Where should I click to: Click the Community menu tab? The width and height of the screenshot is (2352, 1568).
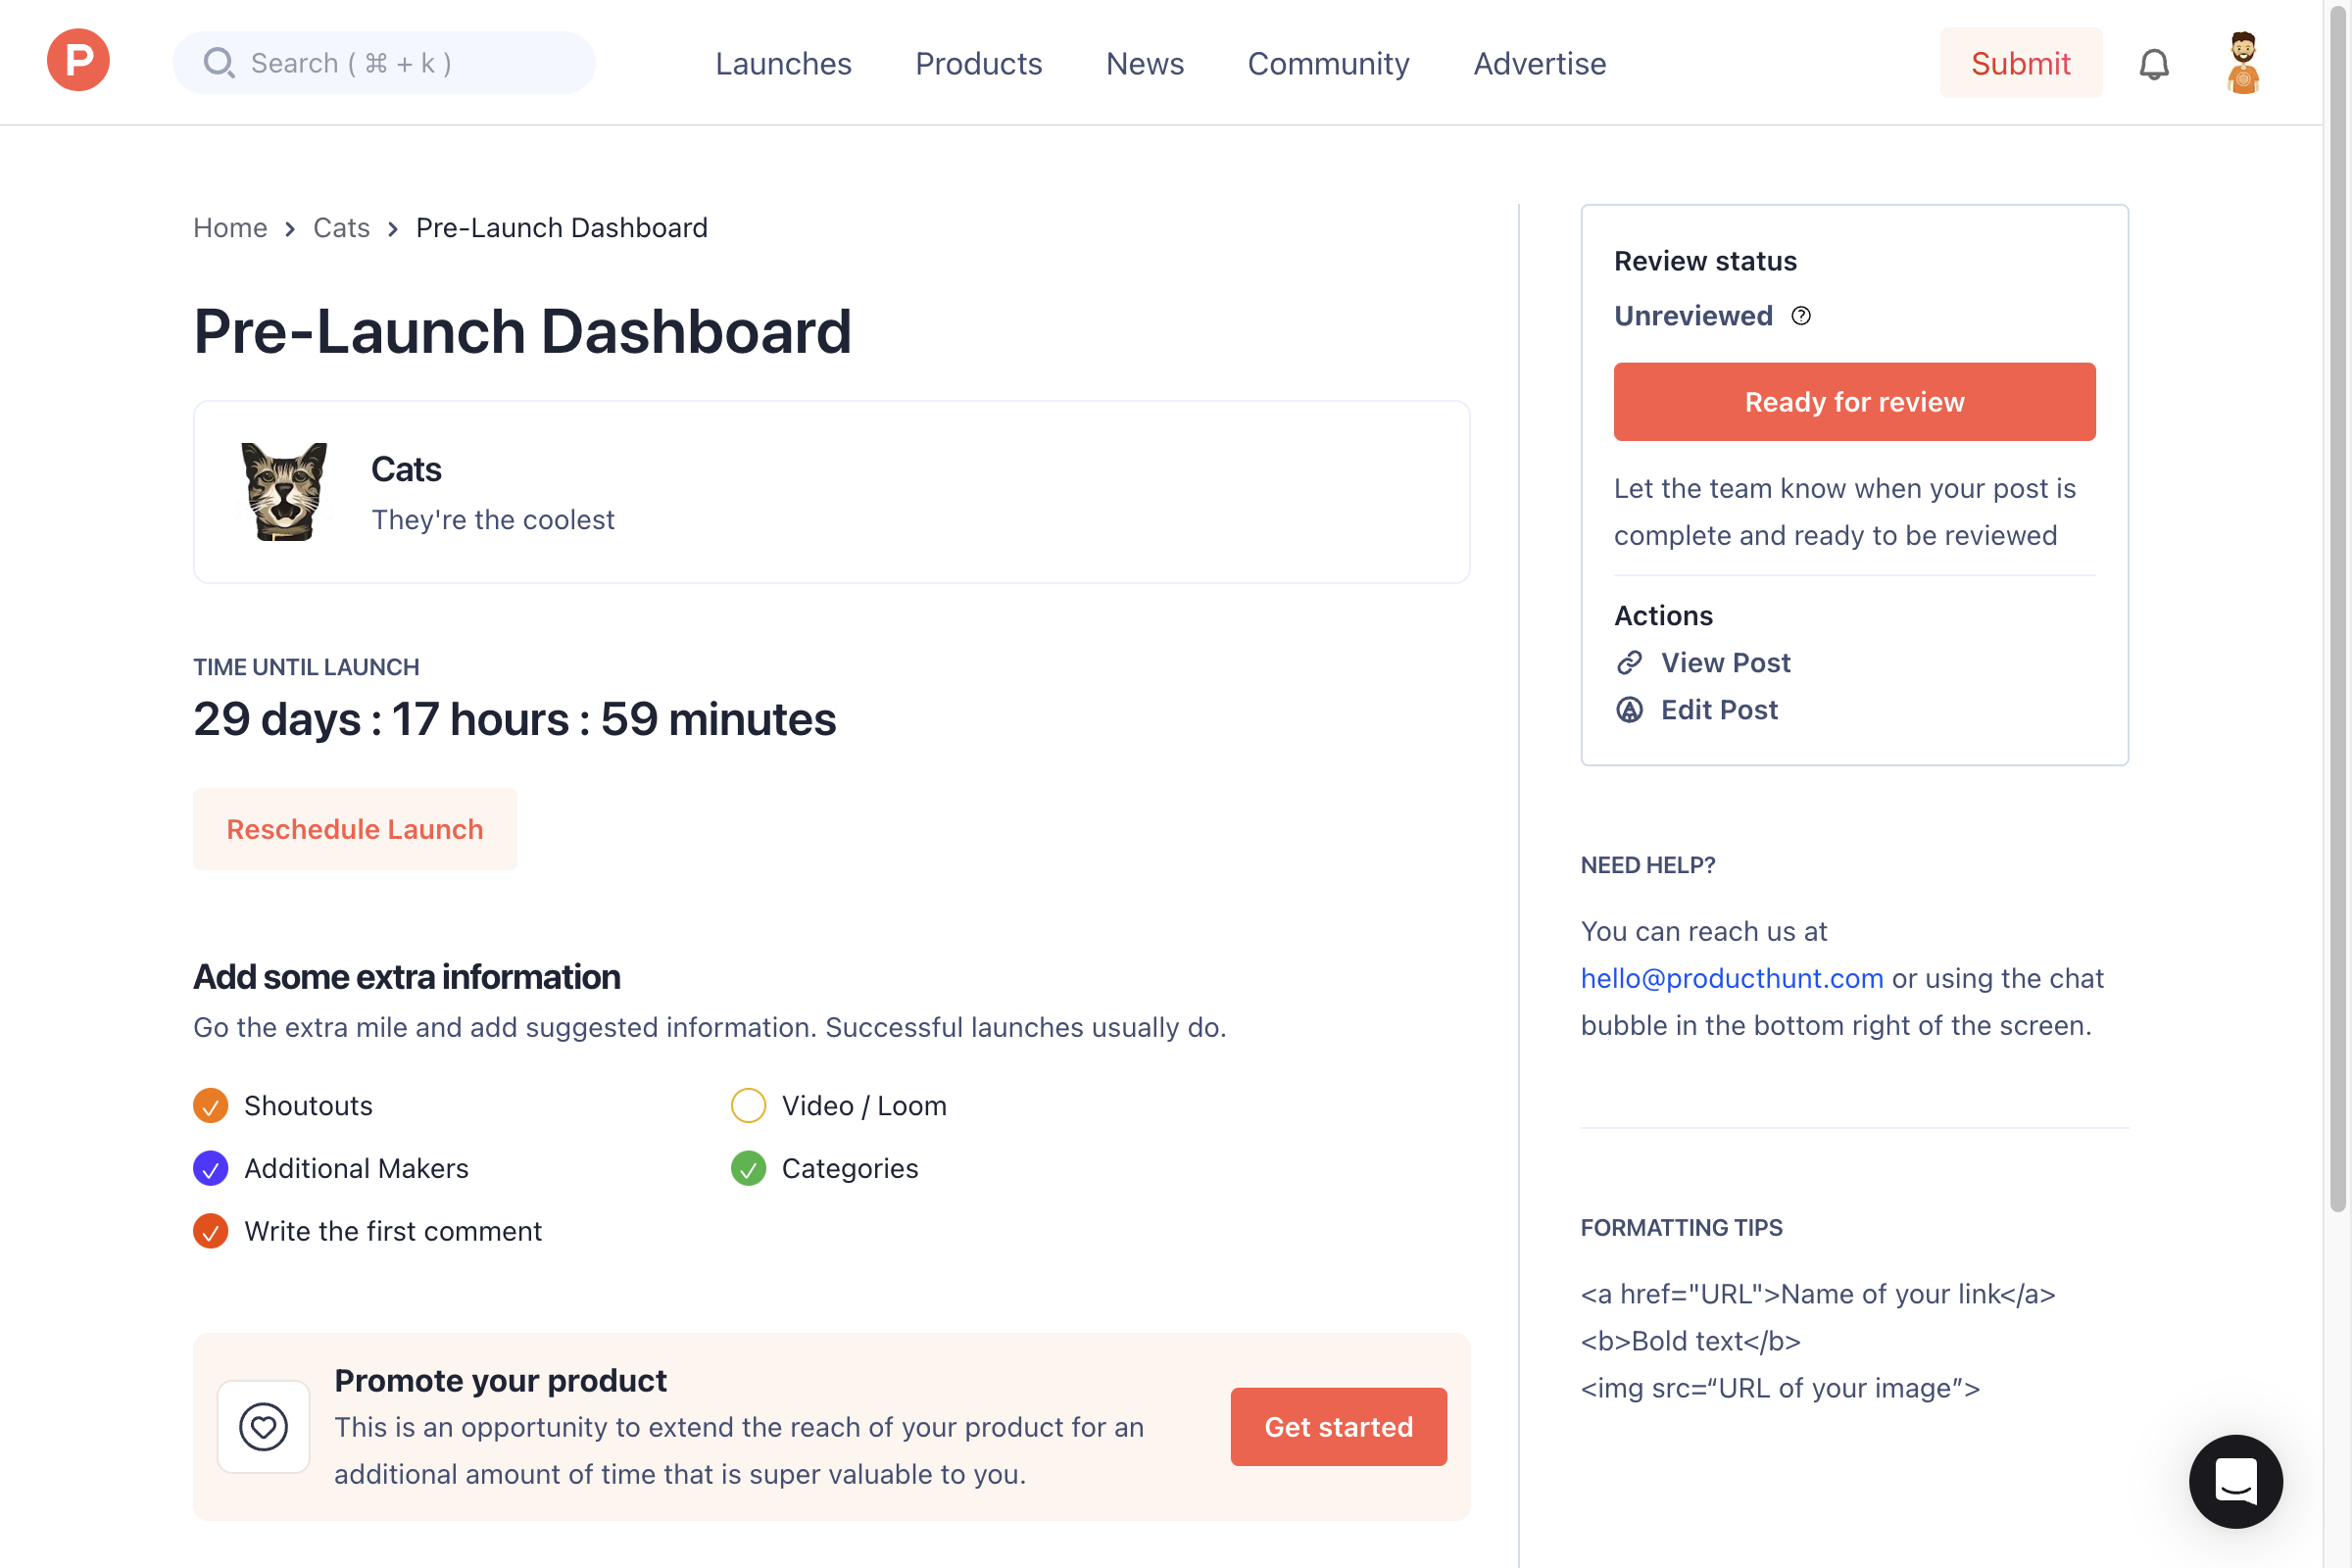click(1328, 63)
